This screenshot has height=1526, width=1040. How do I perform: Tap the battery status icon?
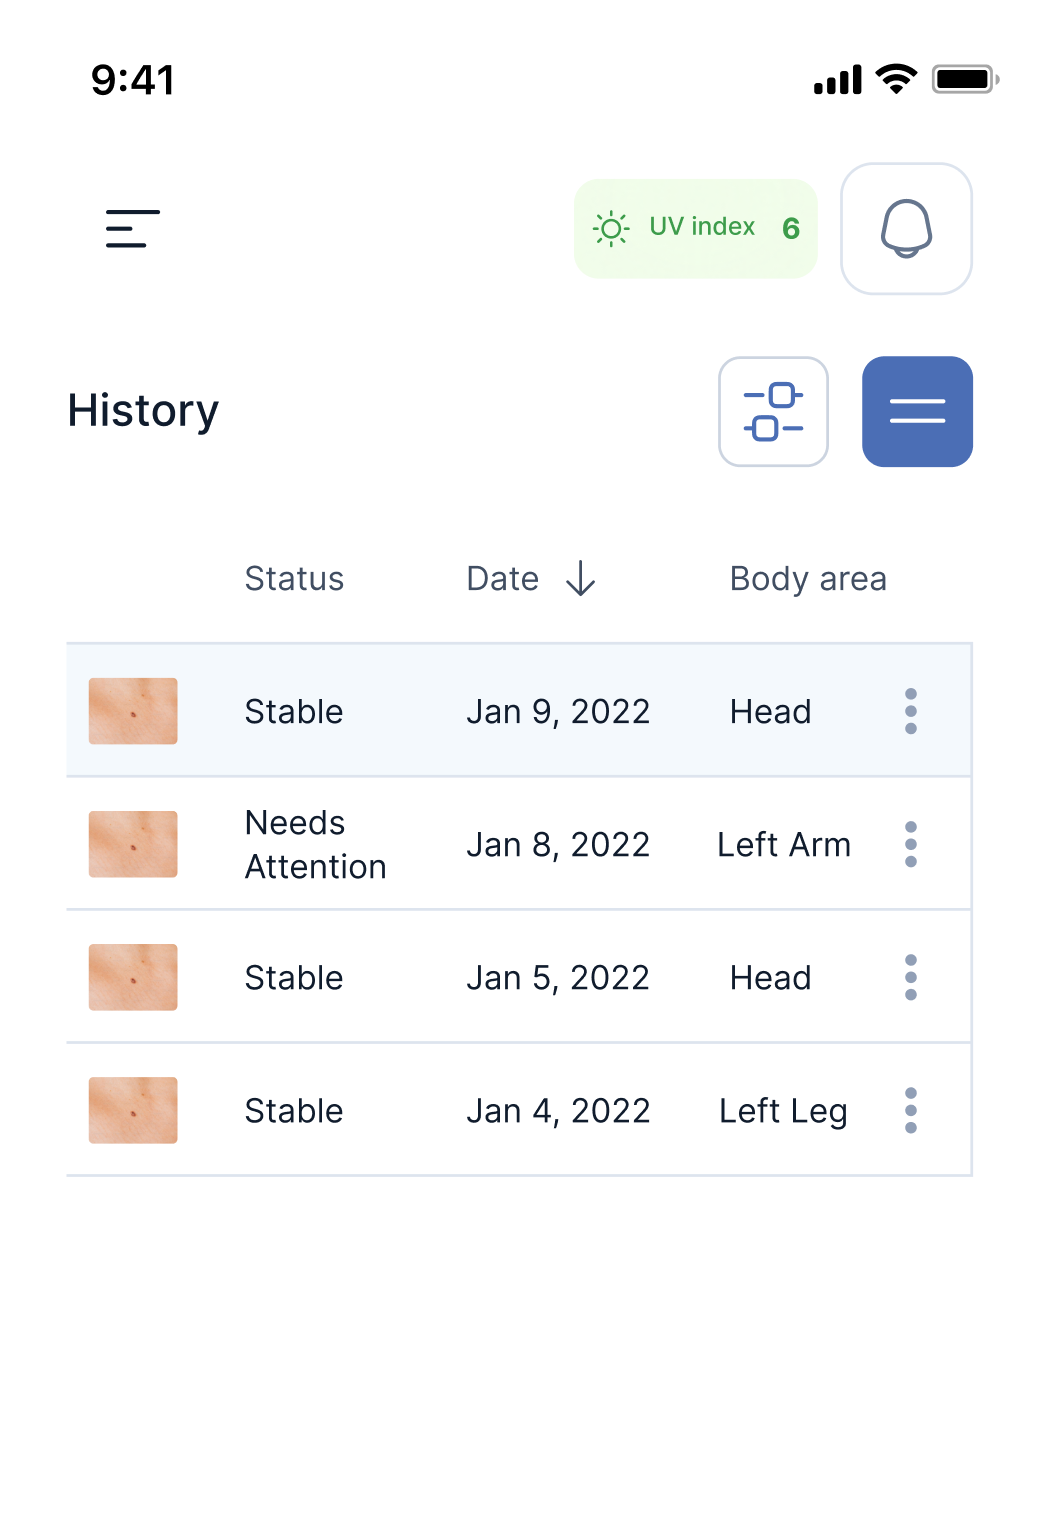pos(964,79)
